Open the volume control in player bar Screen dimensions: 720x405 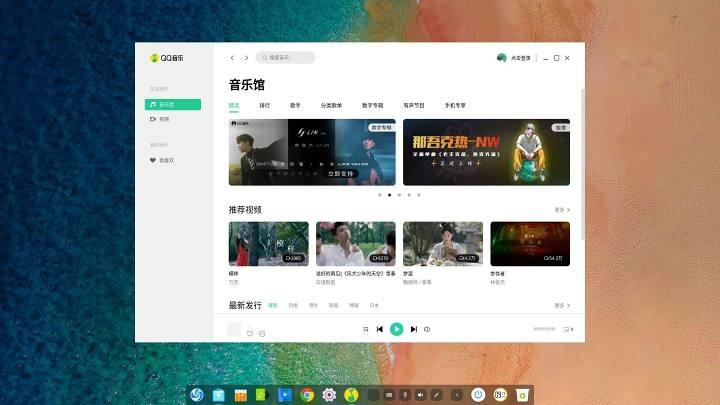[427, 329]
